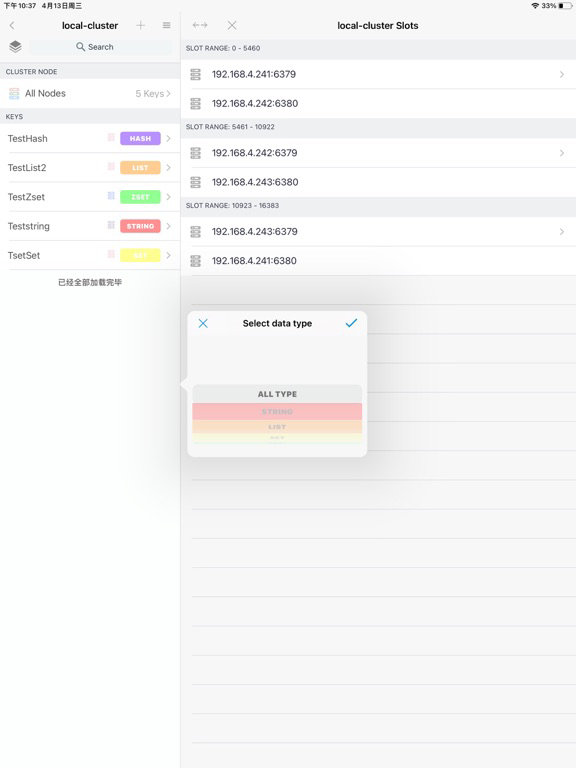Select node 192.168.4.243:6380
Viewport: 576px width, 768px height.
pos(378,183)
